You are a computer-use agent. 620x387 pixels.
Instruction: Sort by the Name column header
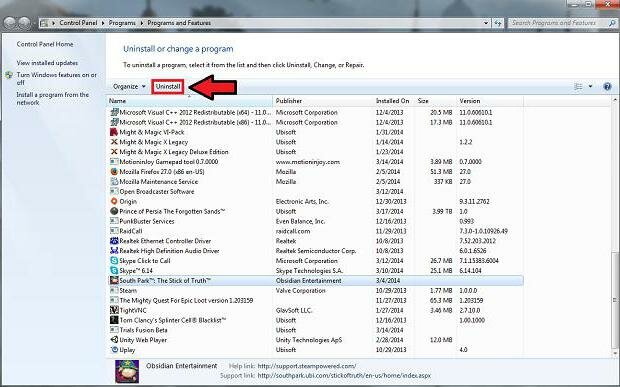(190, 101)
